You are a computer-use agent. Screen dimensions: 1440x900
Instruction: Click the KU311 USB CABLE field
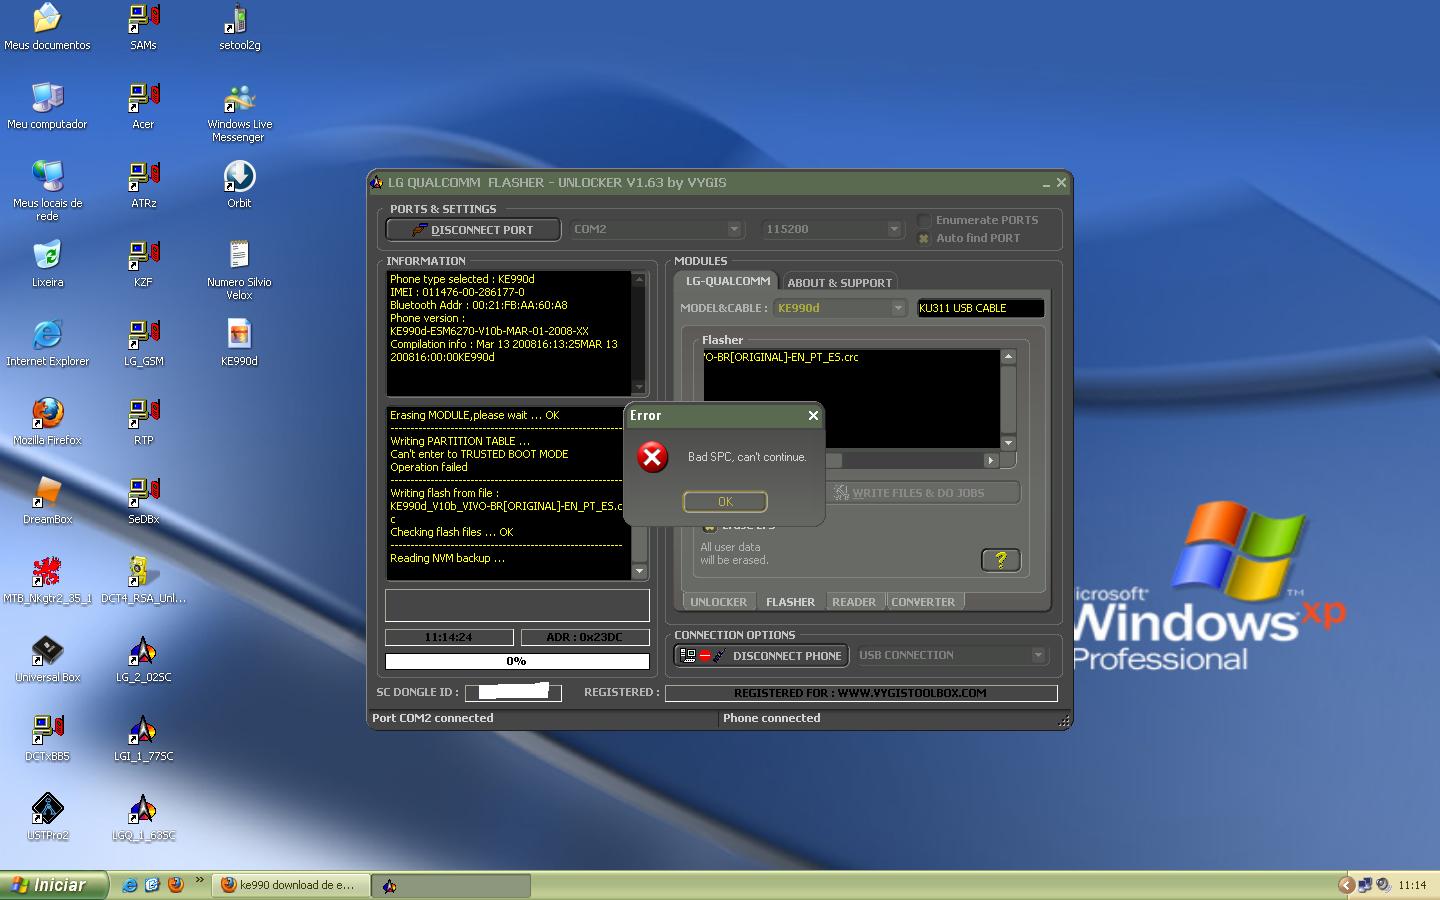pyautogui.click(x=980, y=308)
